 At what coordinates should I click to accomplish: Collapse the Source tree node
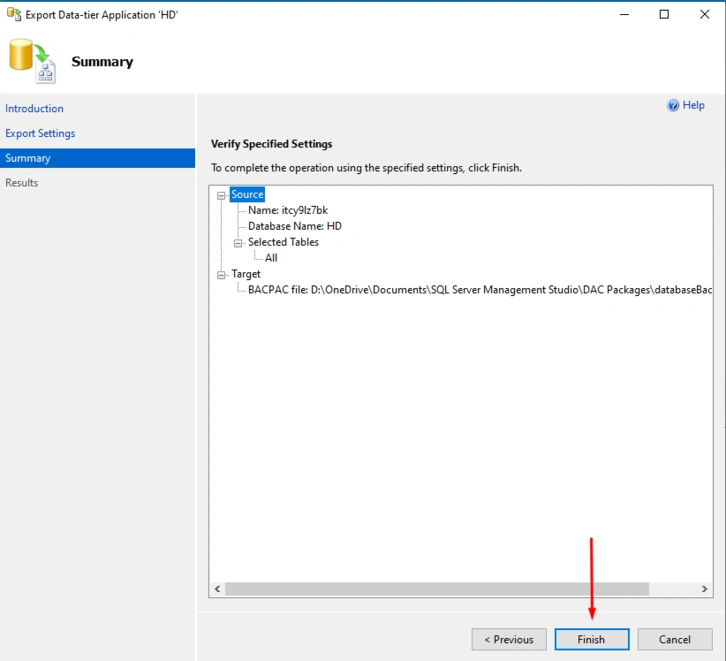point(221,195)
